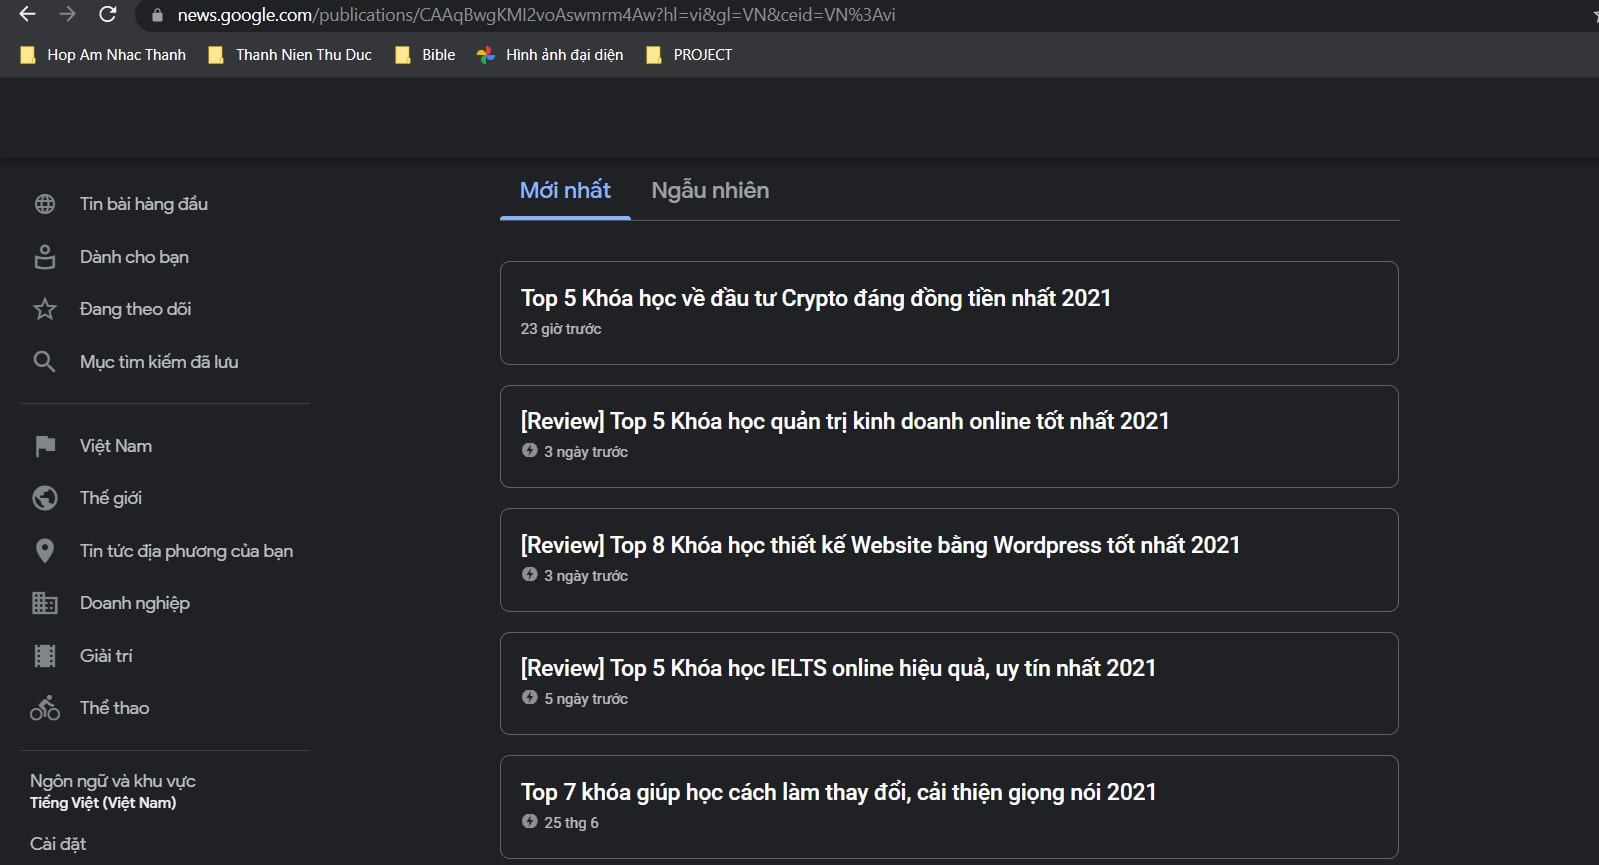Viewport: 1599px width, 865px height.
Task: Go to Giải trí section
Action: tap(106, 656)
